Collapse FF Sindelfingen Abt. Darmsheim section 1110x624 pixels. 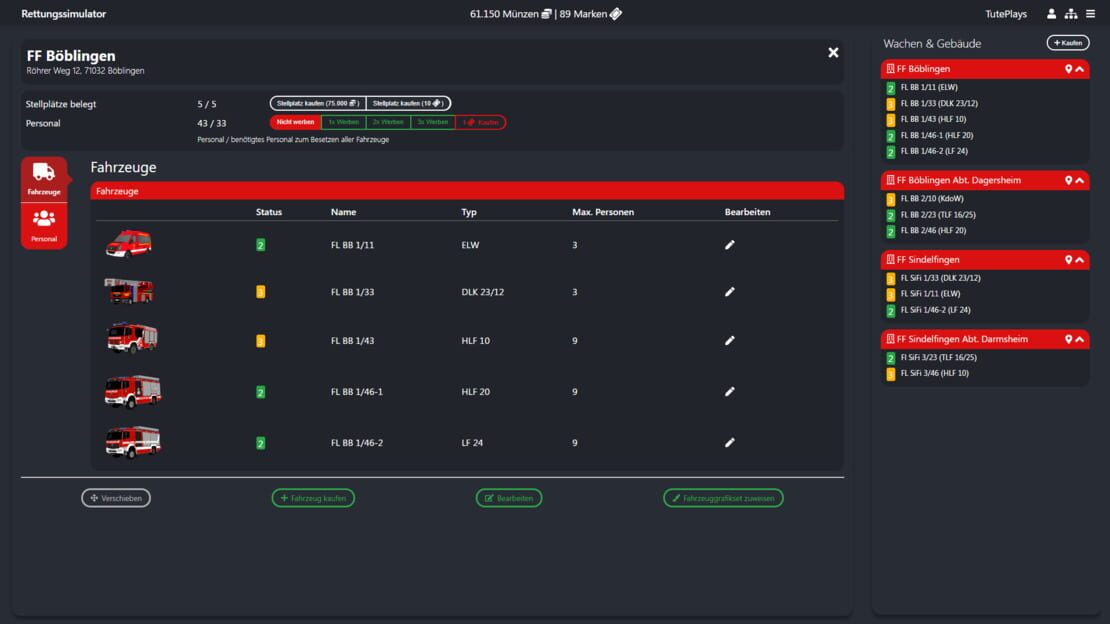(x=1080, y=339)
